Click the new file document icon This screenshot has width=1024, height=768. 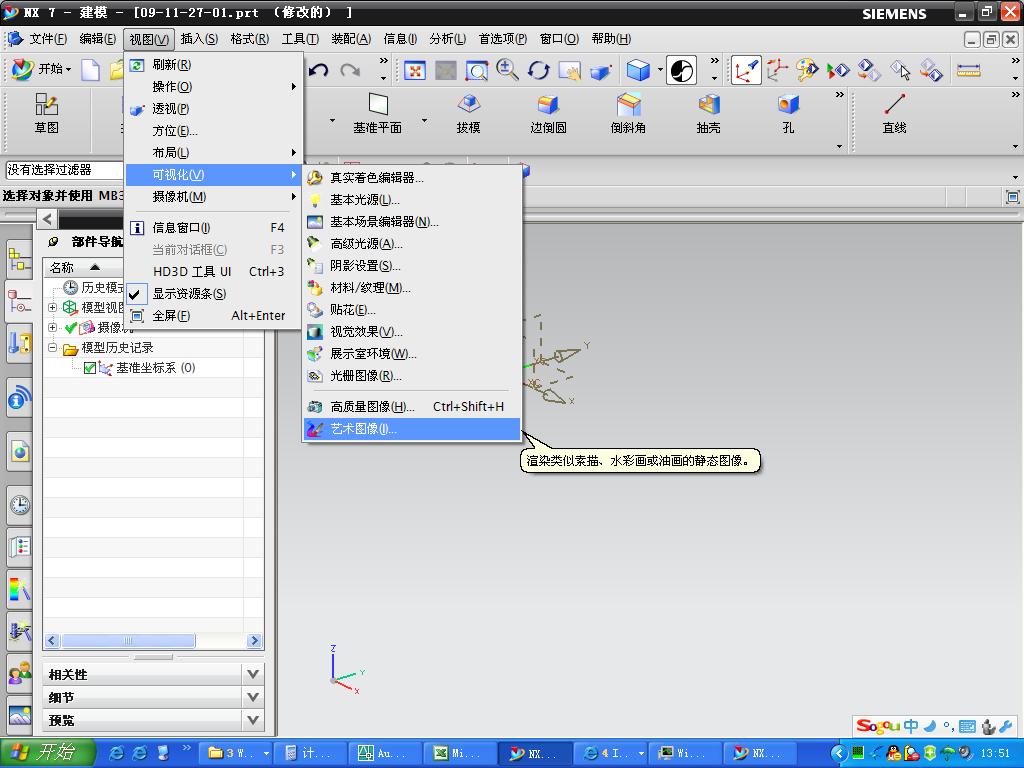pyautogui.click(x=90, y=70)
